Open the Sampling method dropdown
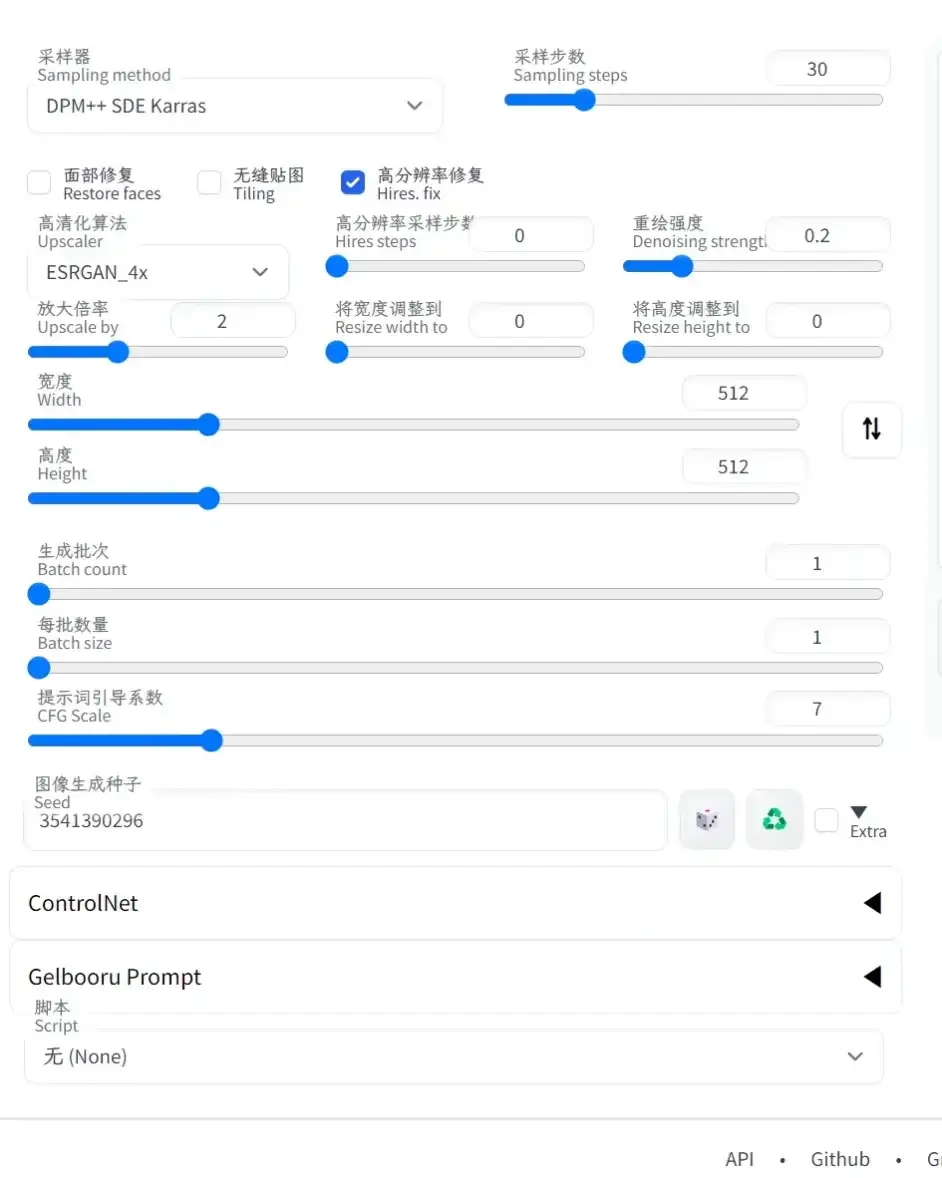 (234, 106)
